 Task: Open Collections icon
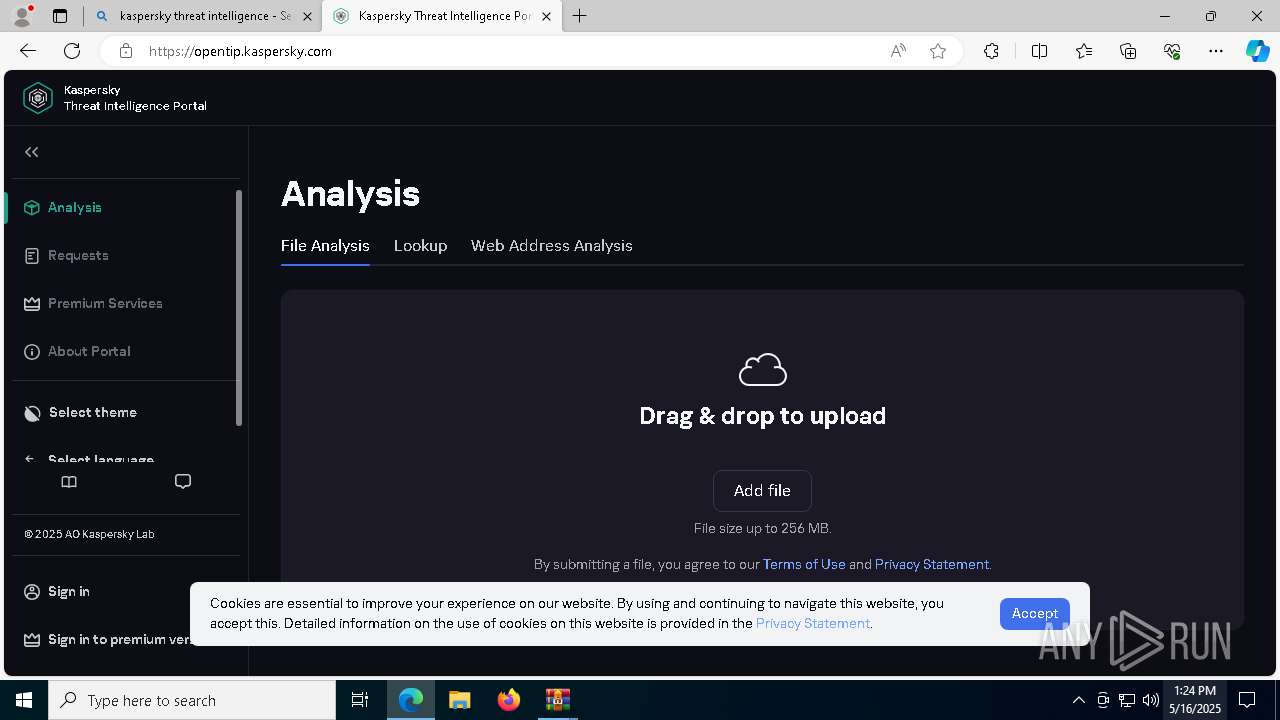pos(1128,51)
